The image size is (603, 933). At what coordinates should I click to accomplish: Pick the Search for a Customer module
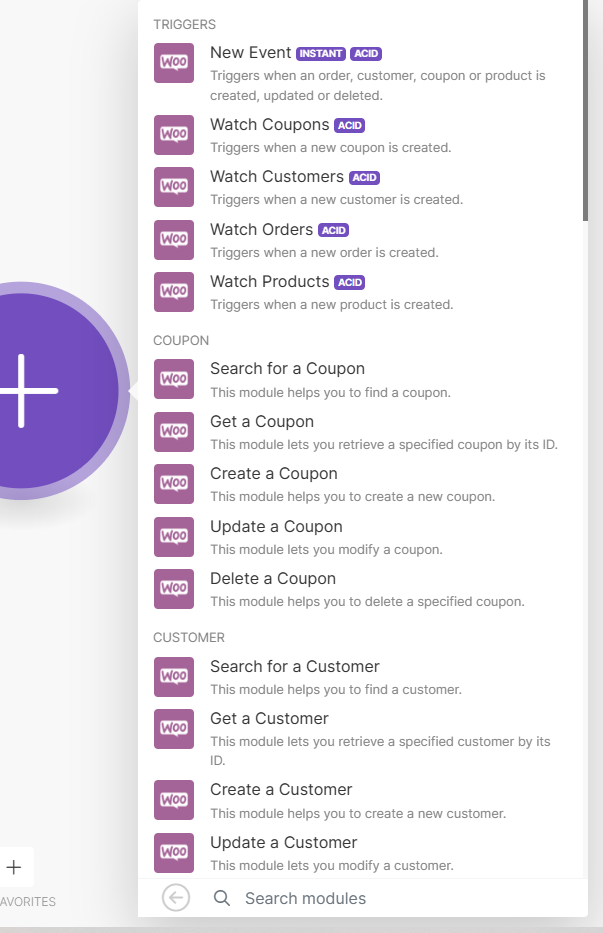tap(295, 666)
